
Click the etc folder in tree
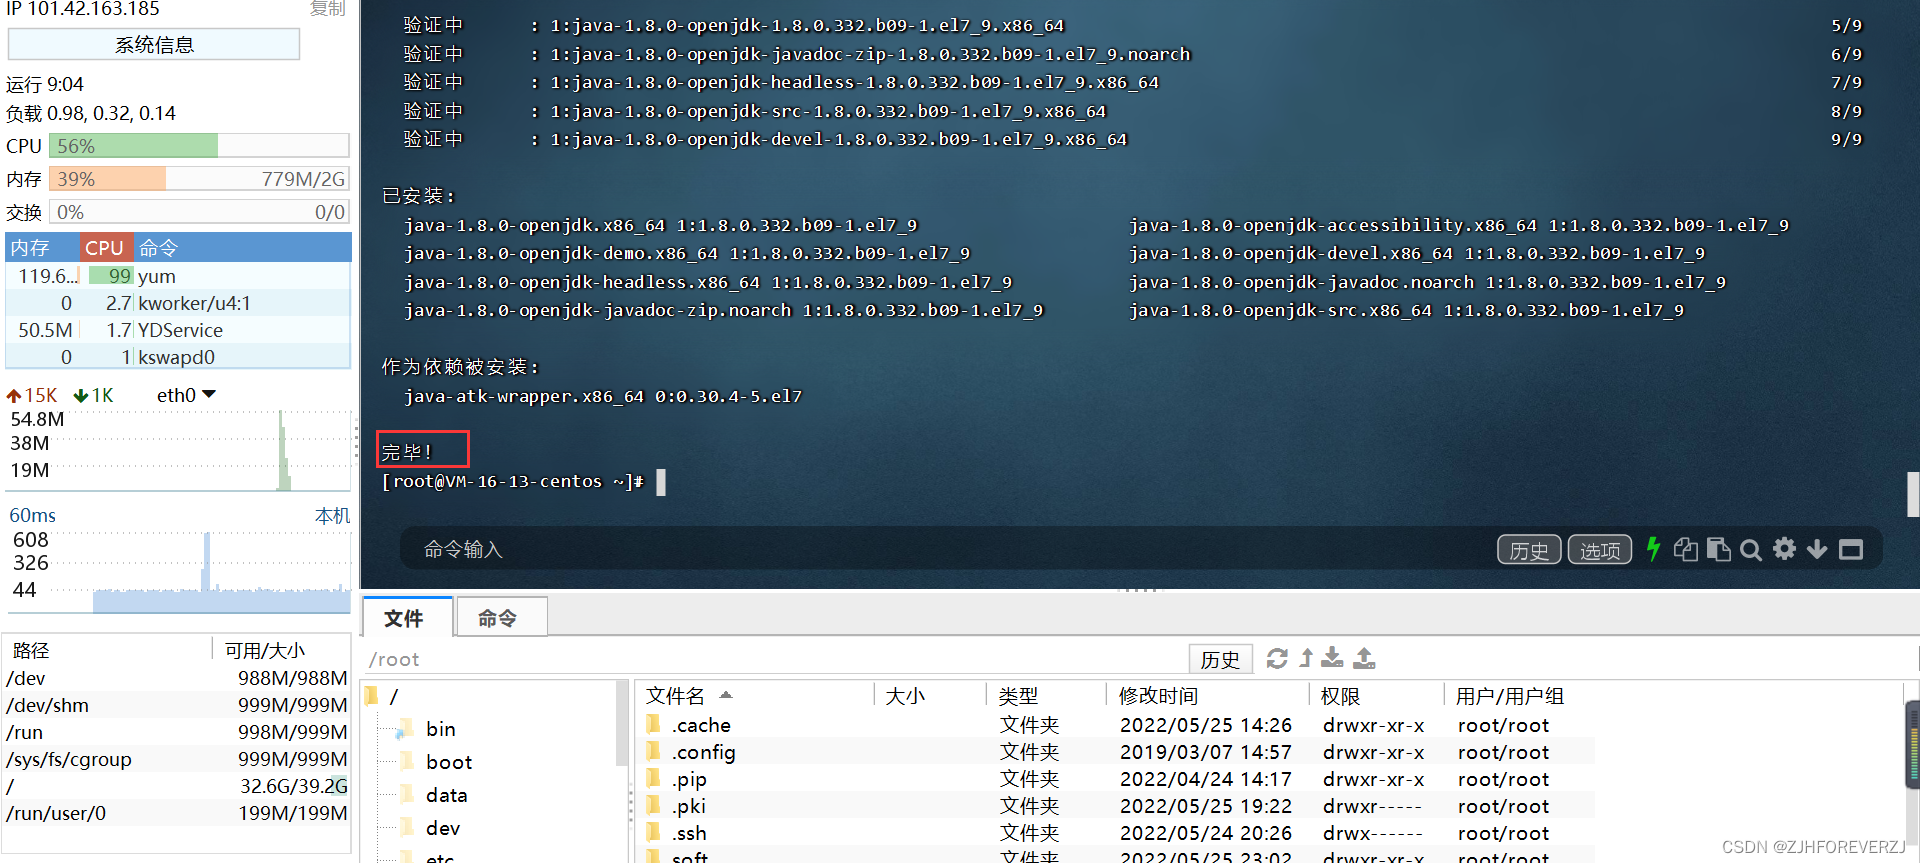pyautogui.click(x=440, y=856)
